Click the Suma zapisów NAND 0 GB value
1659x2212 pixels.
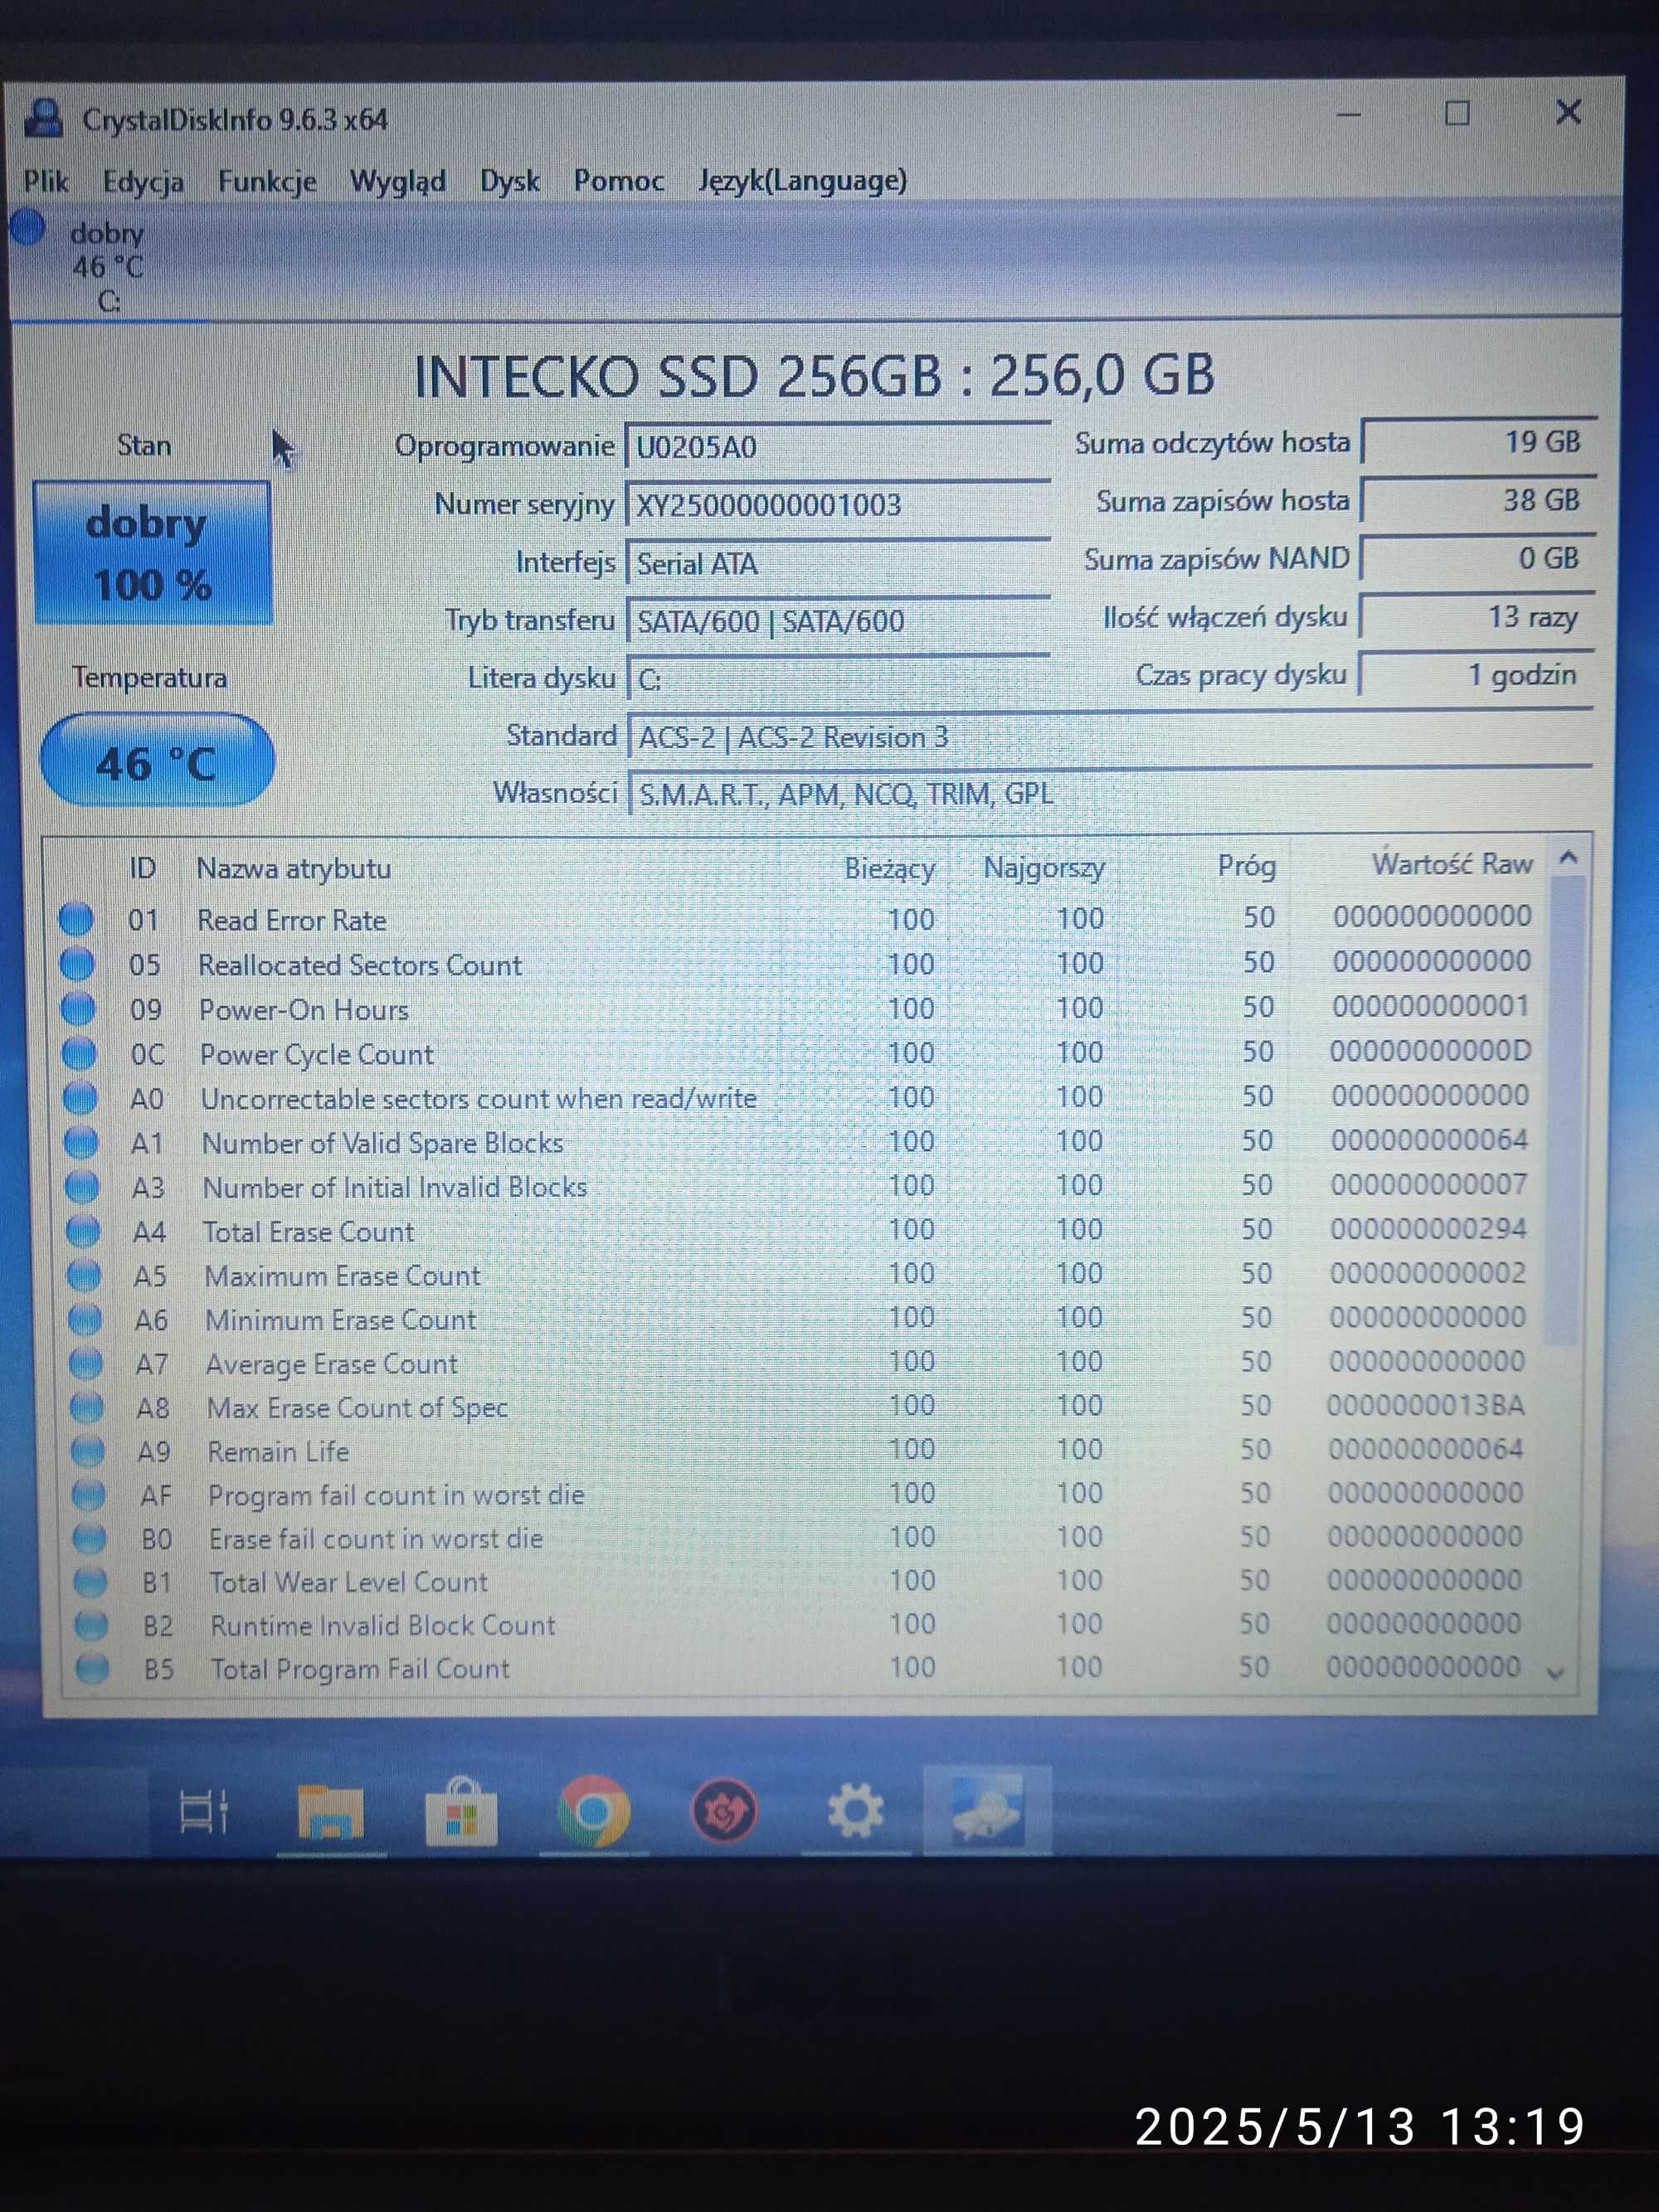(1478, 558)
